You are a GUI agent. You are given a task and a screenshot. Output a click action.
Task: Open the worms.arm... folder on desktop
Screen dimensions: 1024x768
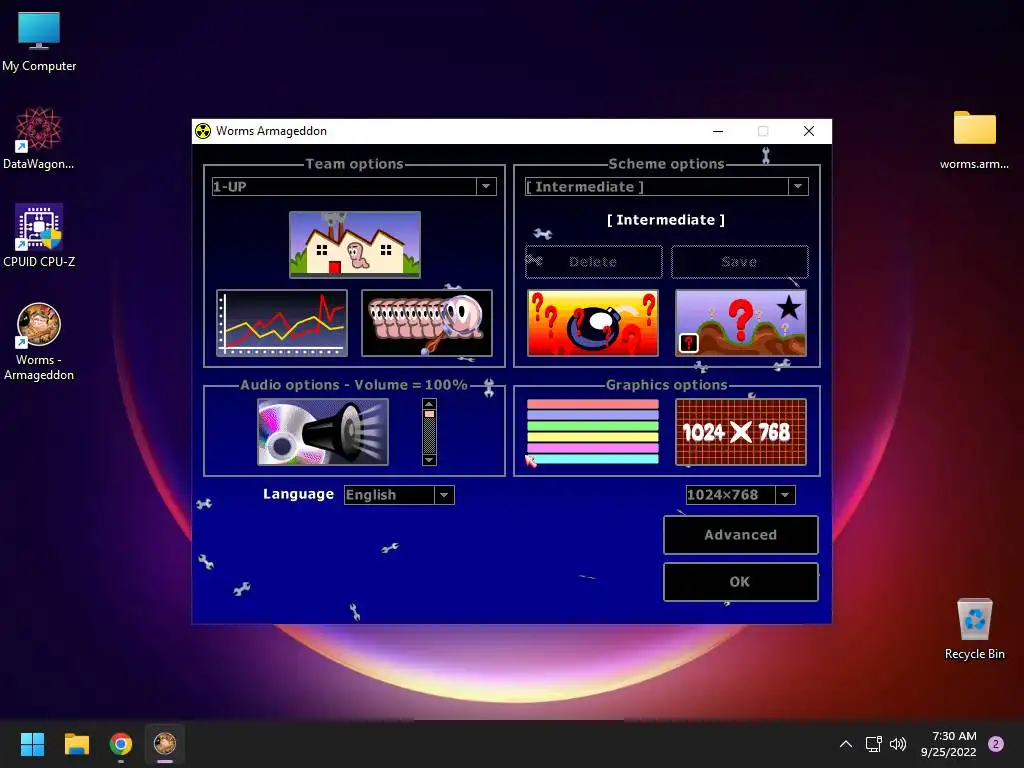[x=974, y=140]
